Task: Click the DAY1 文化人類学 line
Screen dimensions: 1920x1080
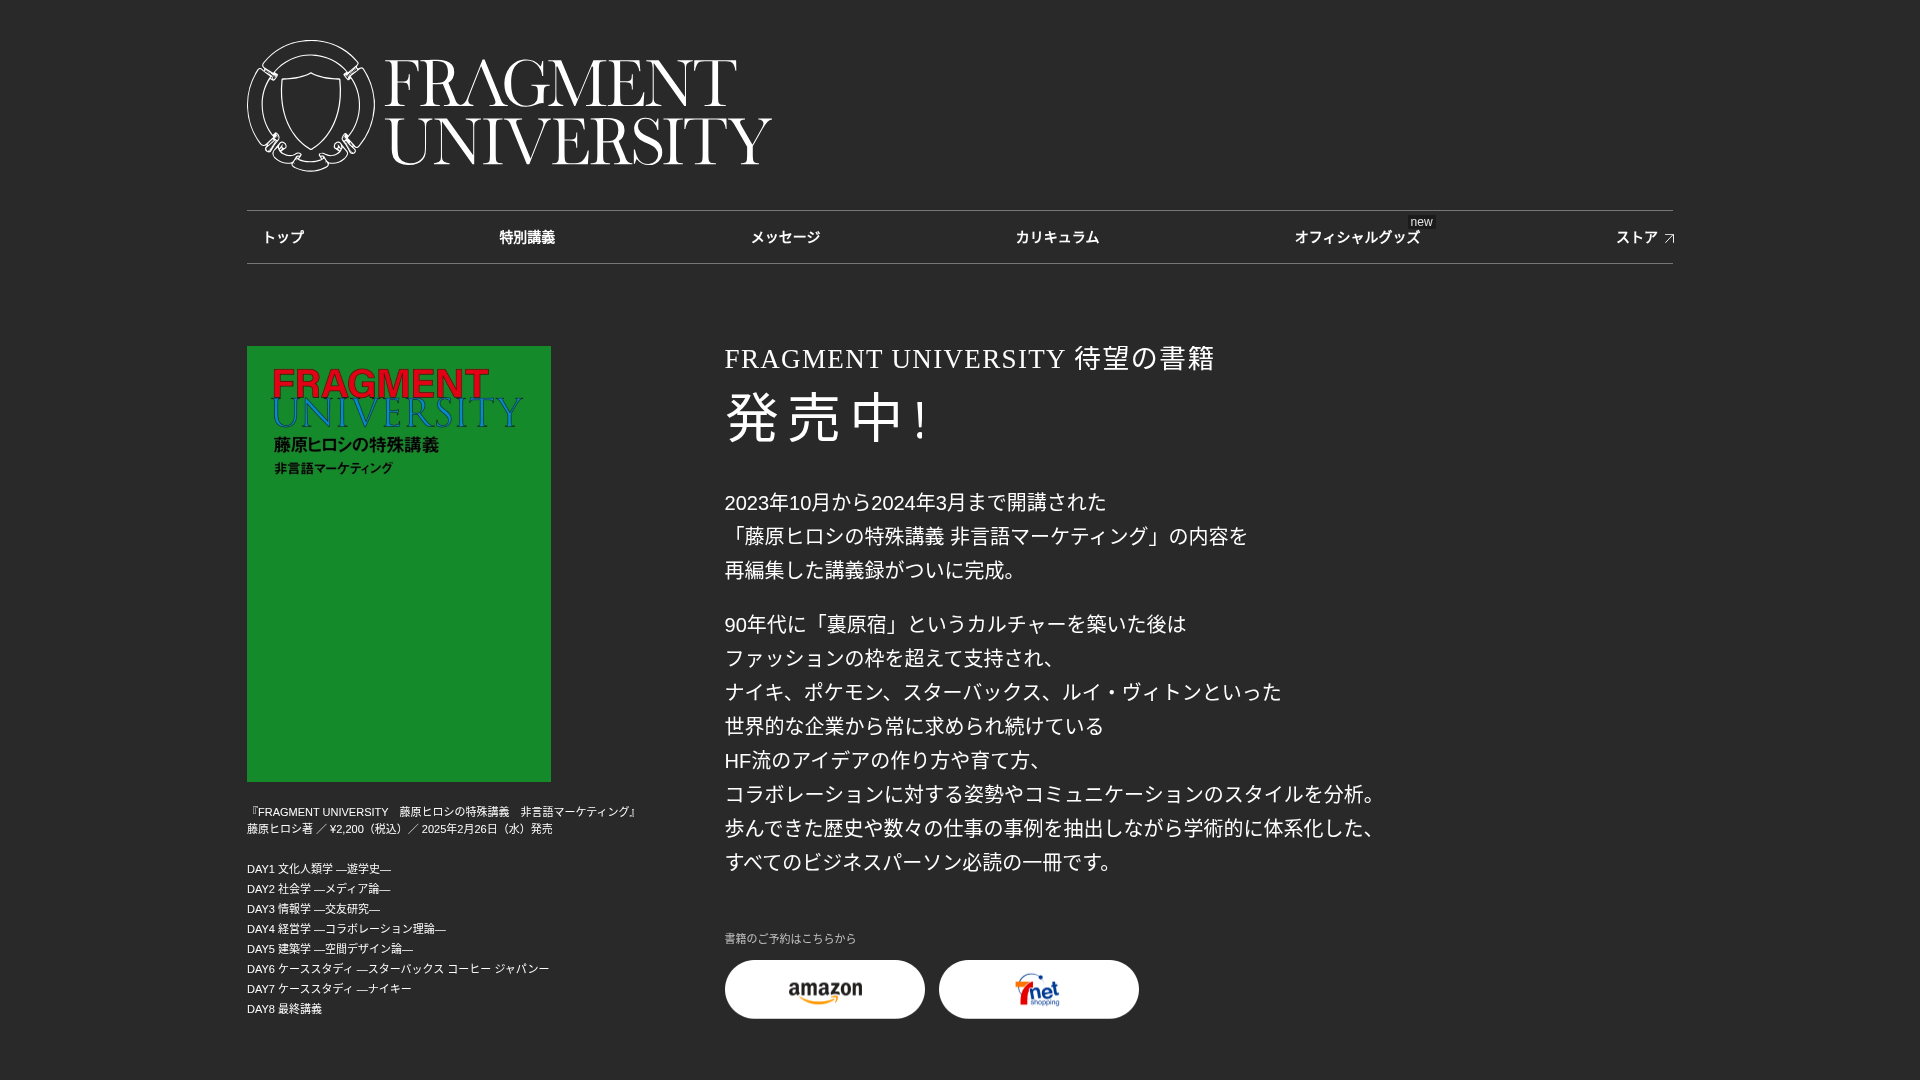Action: (x=319, y=869)
